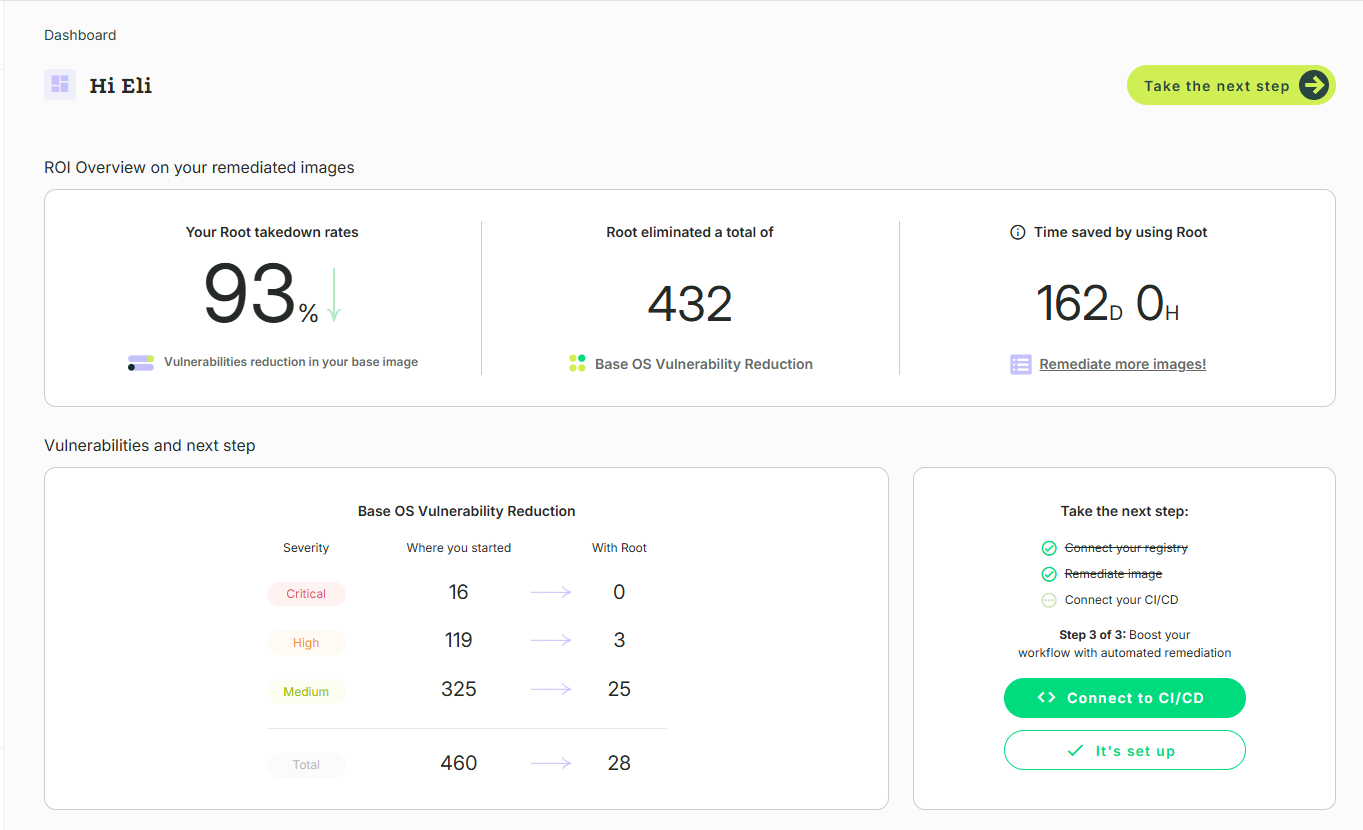Click the It's set up button
This screenshot has height=830, width=1363.
[x=1125, y=750]
